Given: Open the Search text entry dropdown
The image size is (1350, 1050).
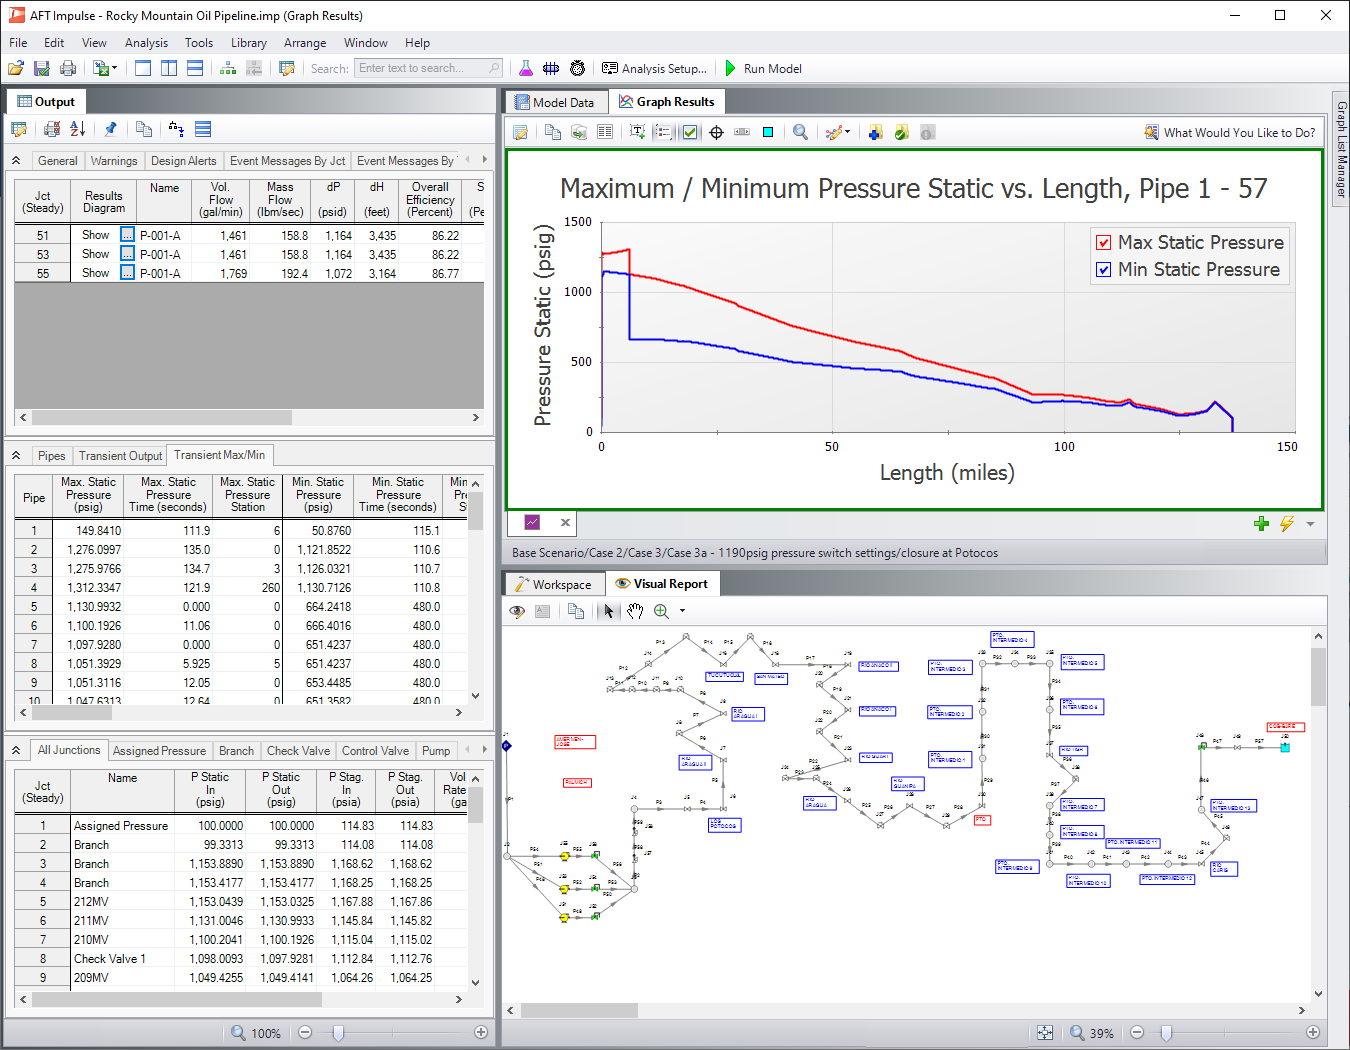Looking at the screenshot, I should pyautogui.click(x=492, y=68).
